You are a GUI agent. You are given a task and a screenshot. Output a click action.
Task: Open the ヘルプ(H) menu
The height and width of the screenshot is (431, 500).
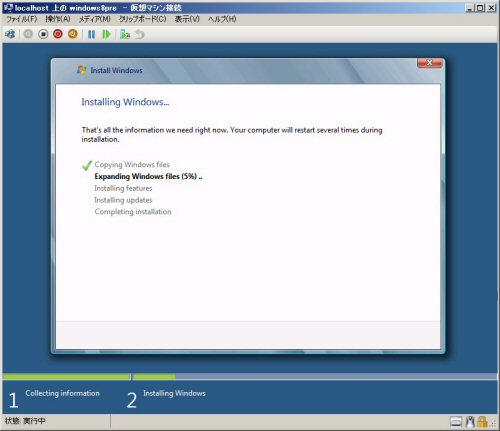(222, 19)
